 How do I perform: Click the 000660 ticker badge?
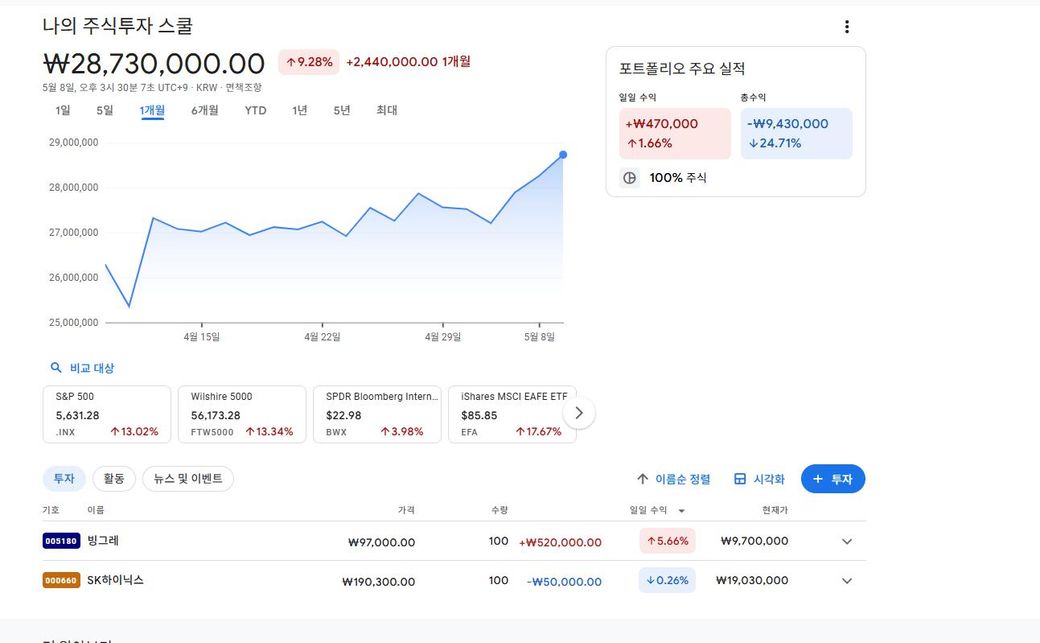coord(61,580)
